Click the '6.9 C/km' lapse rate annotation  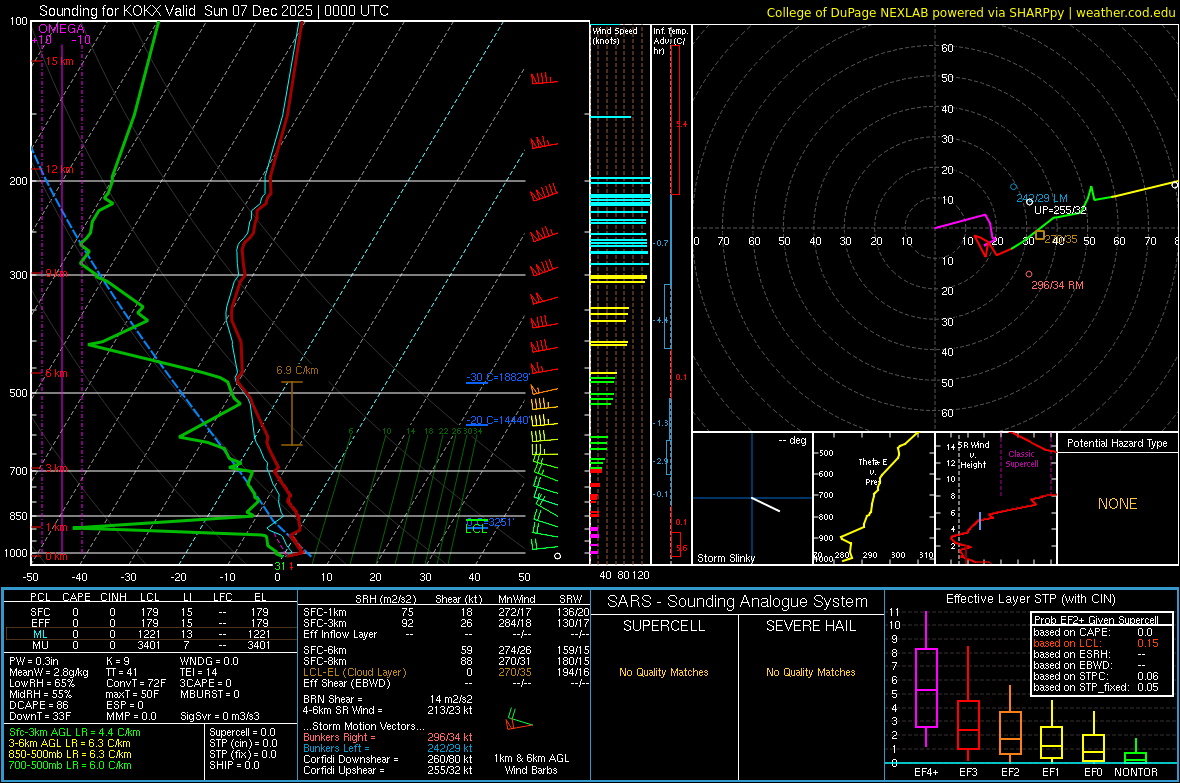point(297,370)
